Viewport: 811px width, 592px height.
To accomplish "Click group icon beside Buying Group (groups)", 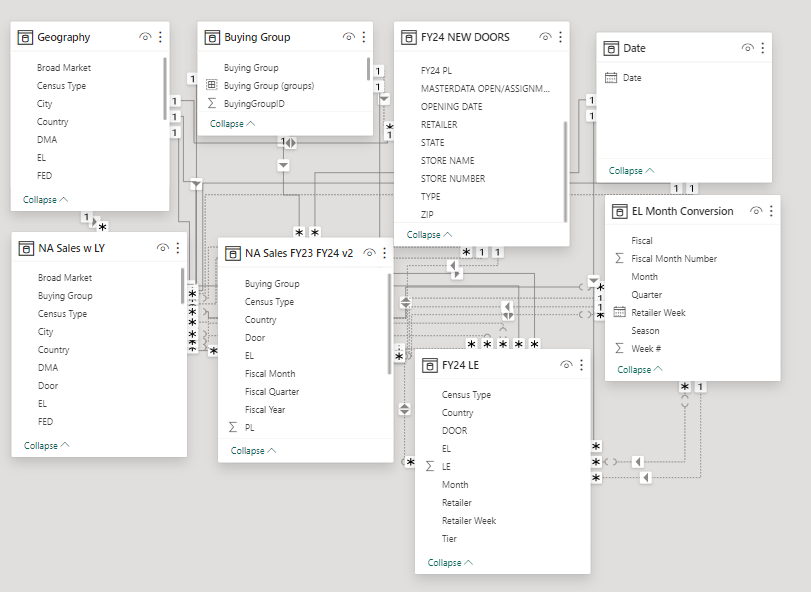I will pos(212,85).
